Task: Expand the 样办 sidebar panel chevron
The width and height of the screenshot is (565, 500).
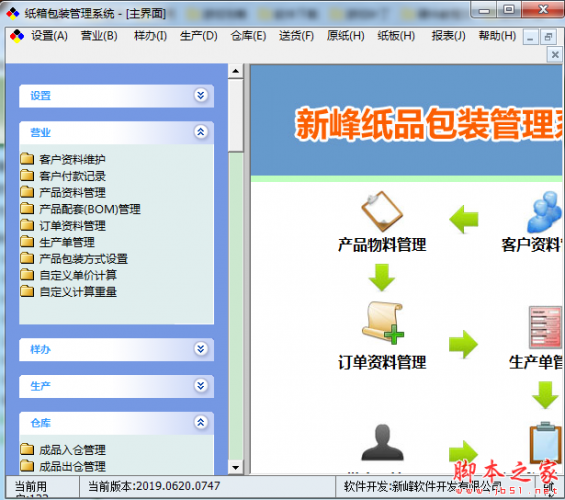Action: pos(201,349)
